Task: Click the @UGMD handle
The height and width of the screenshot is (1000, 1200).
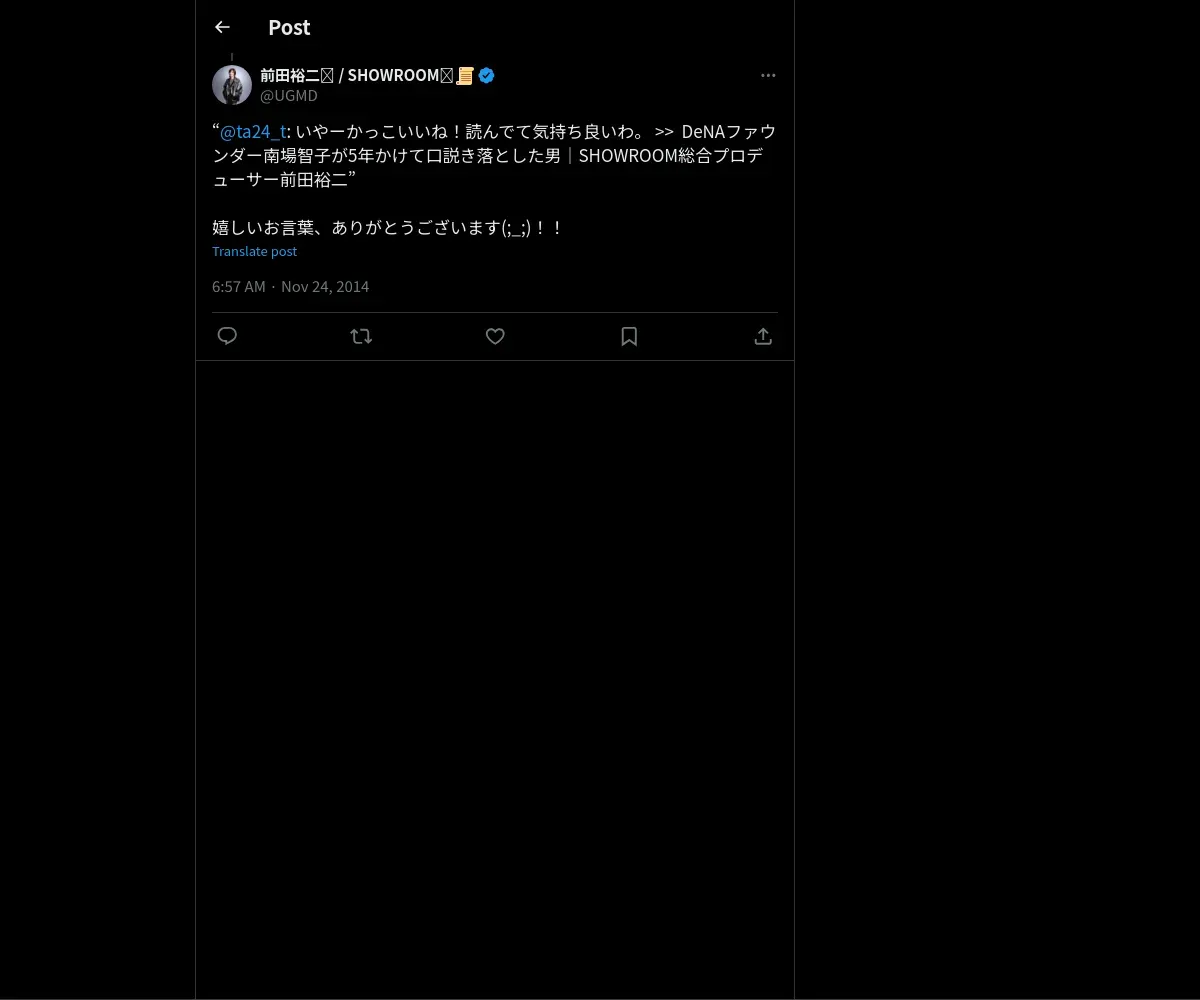Action: (289, 96)
